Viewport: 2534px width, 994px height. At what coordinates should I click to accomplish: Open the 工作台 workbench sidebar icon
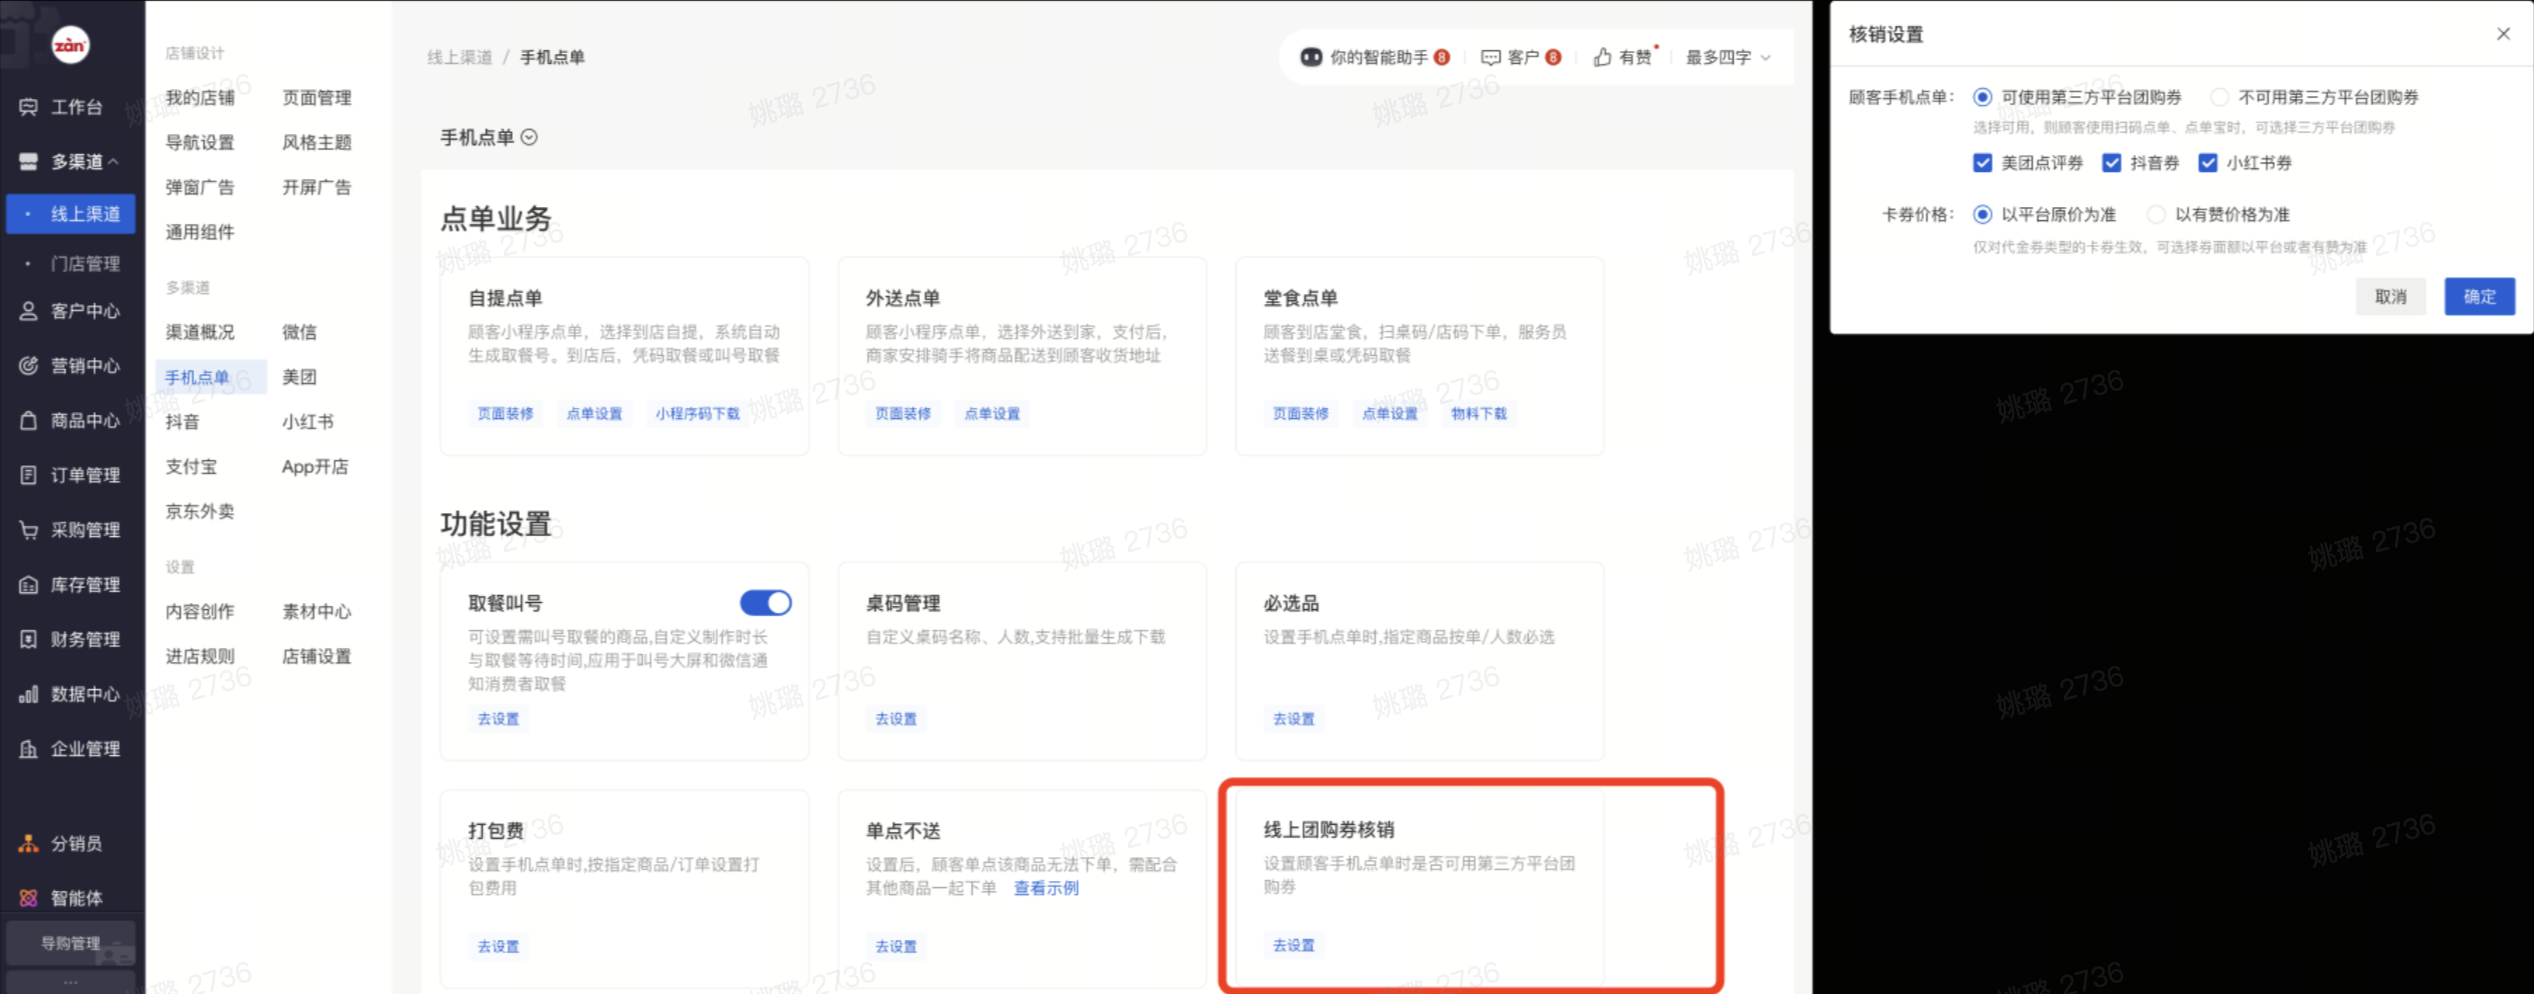[x=28, y=107]
